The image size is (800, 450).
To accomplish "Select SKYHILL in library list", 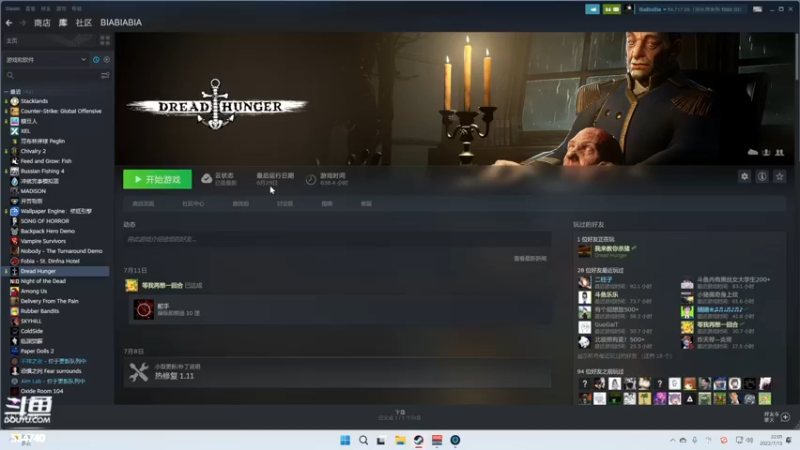I will coord(31,321).
